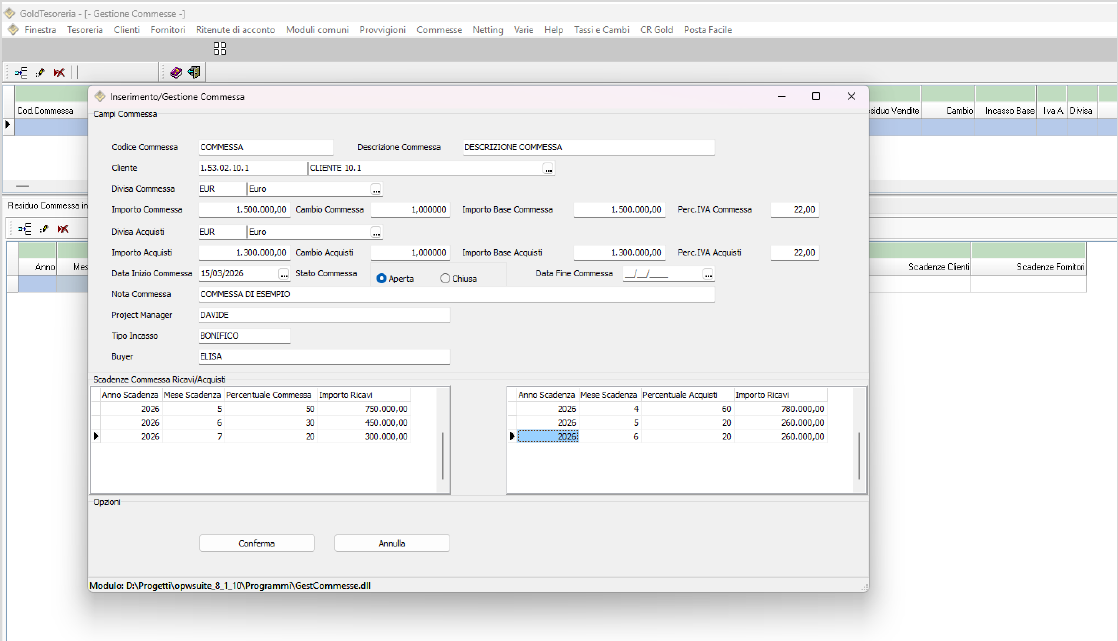Open the Commesse menu
The image size is (1118, 641).
(439, 30)
